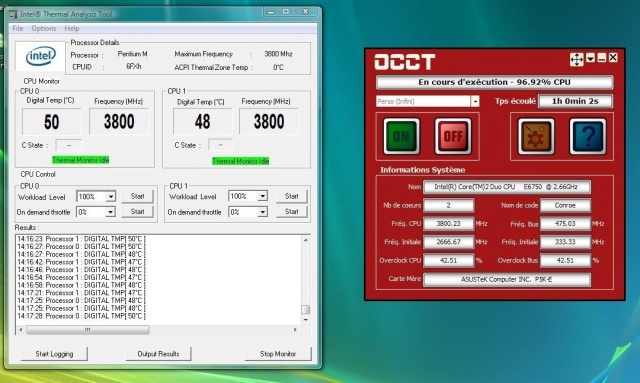The image size is (640, 383).
Task: Click the OCCT logo text
Action: pyautogui.click(x=405, y=62)
